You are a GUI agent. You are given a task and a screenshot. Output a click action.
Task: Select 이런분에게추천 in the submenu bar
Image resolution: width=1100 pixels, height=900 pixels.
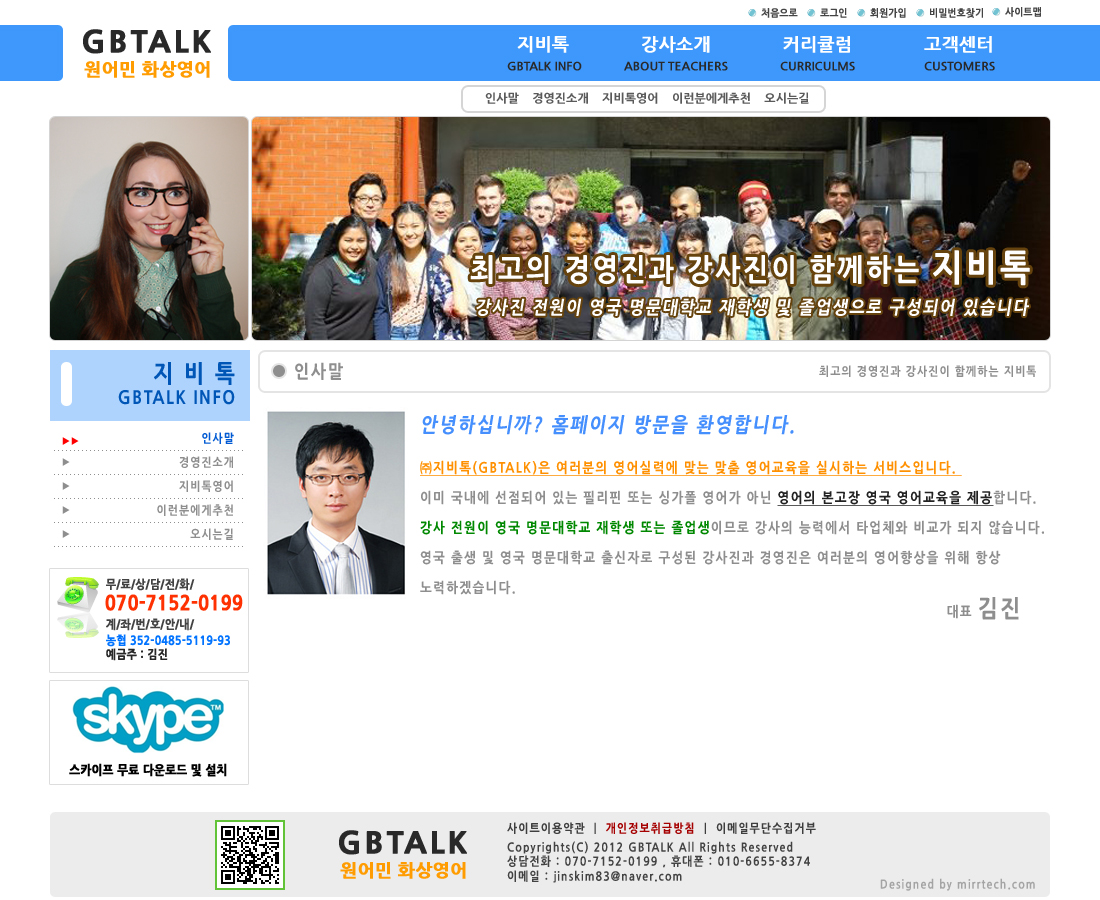(x=711, y=98)
